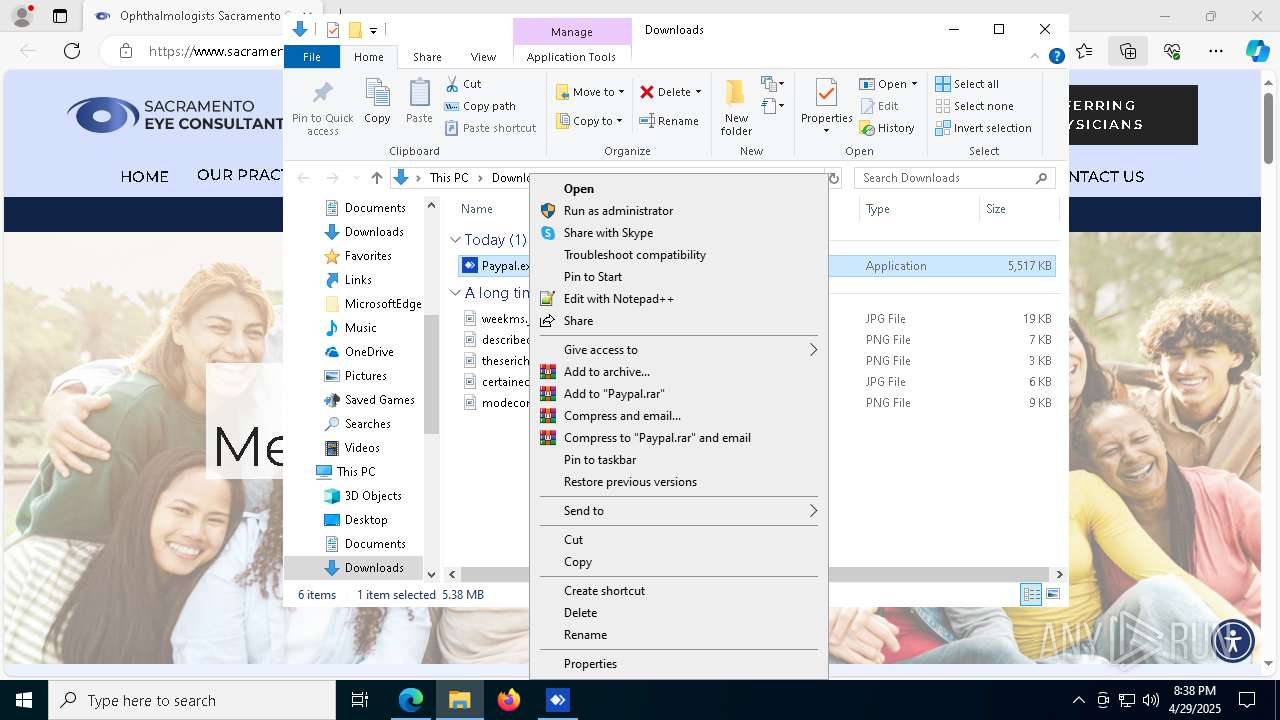Click the Task View taskbar icon

pos(360,700)
